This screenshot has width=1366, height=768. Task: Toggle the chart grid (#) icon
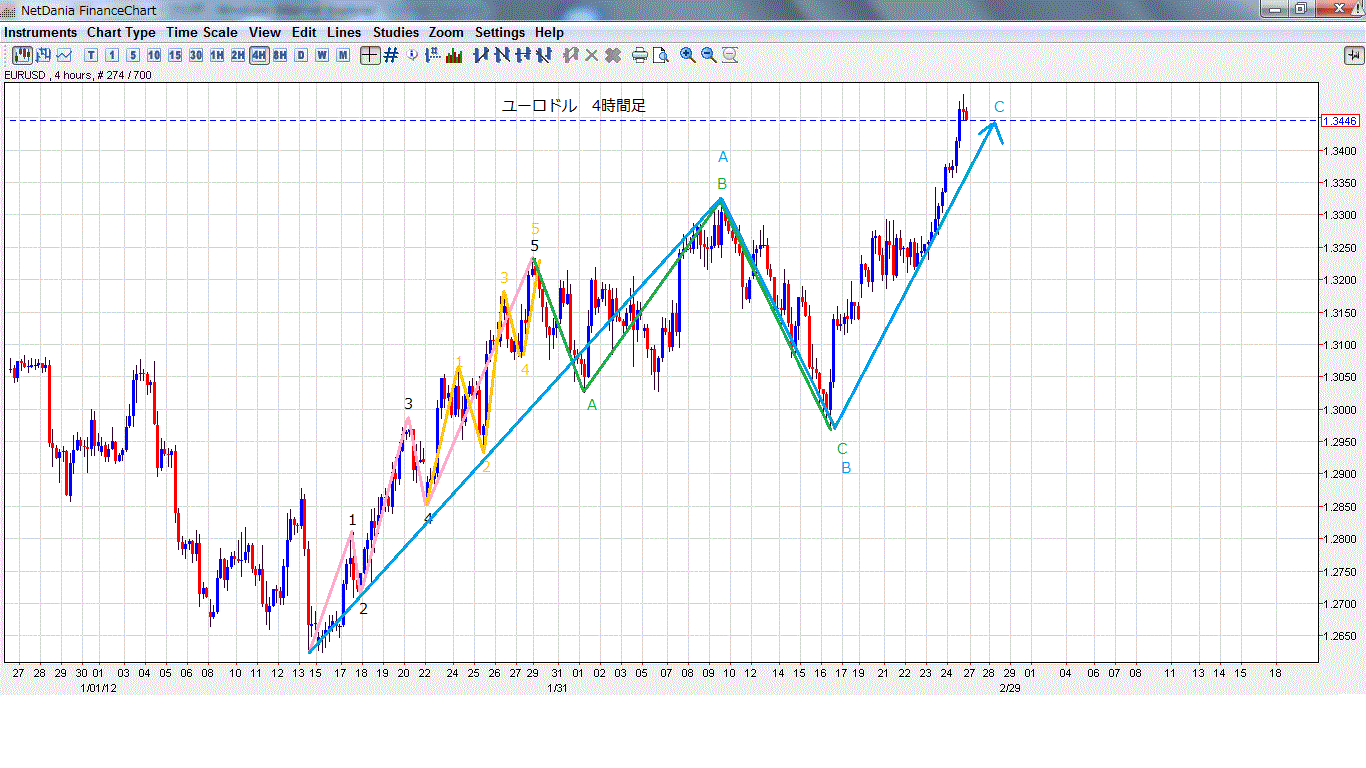[391, 55]
